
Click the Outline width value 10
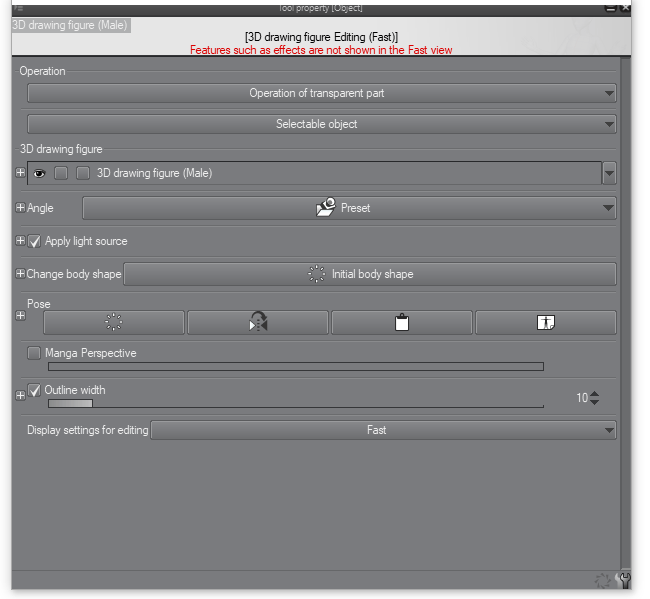pyautogui.click(x=582, y=398)
